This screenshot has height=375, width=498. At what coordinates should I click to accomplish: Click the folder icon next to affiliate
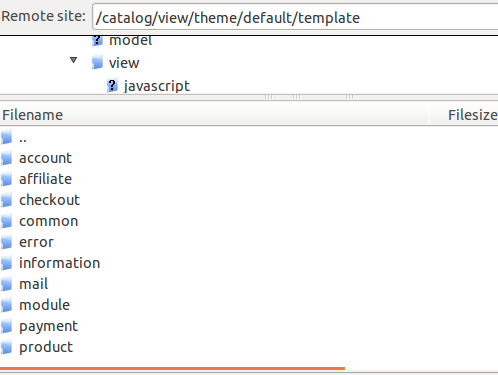(6, 179)
